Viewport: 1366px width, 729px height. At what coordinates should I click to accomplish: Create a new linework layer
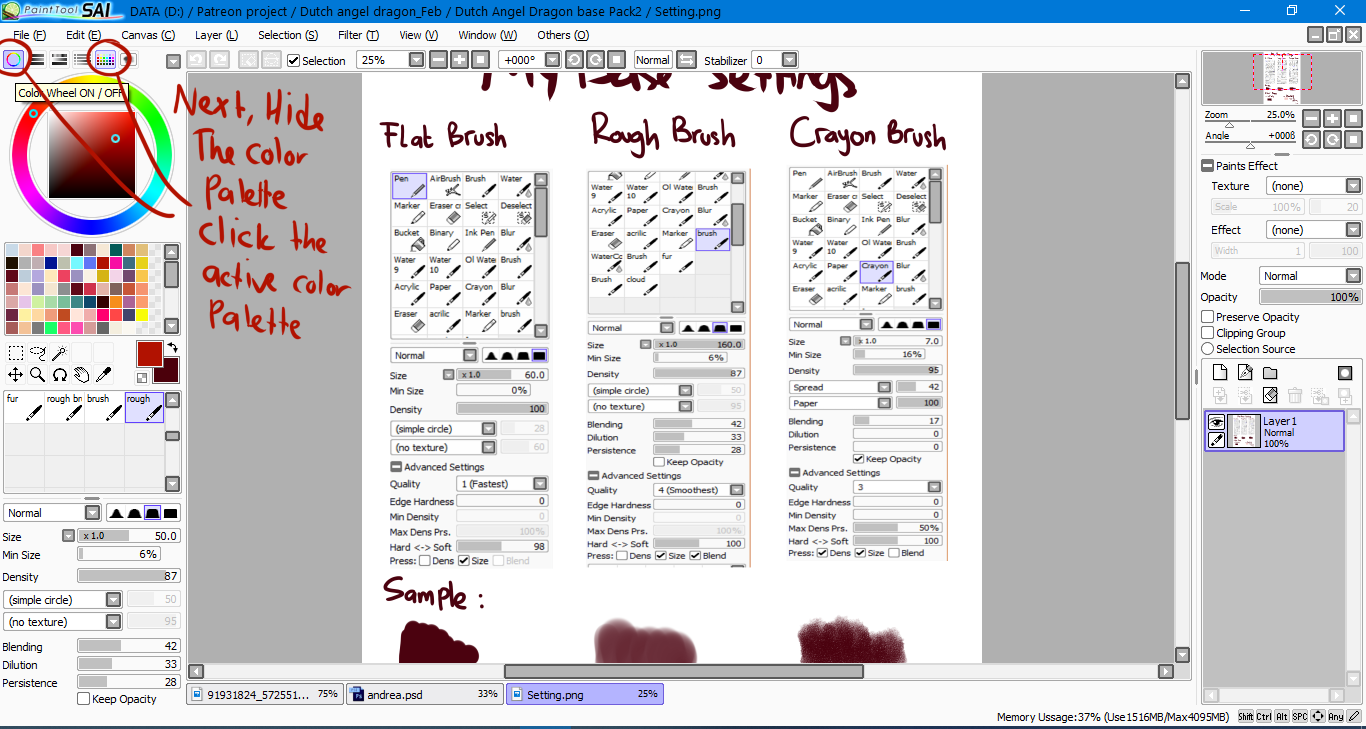pos(1245,373)
